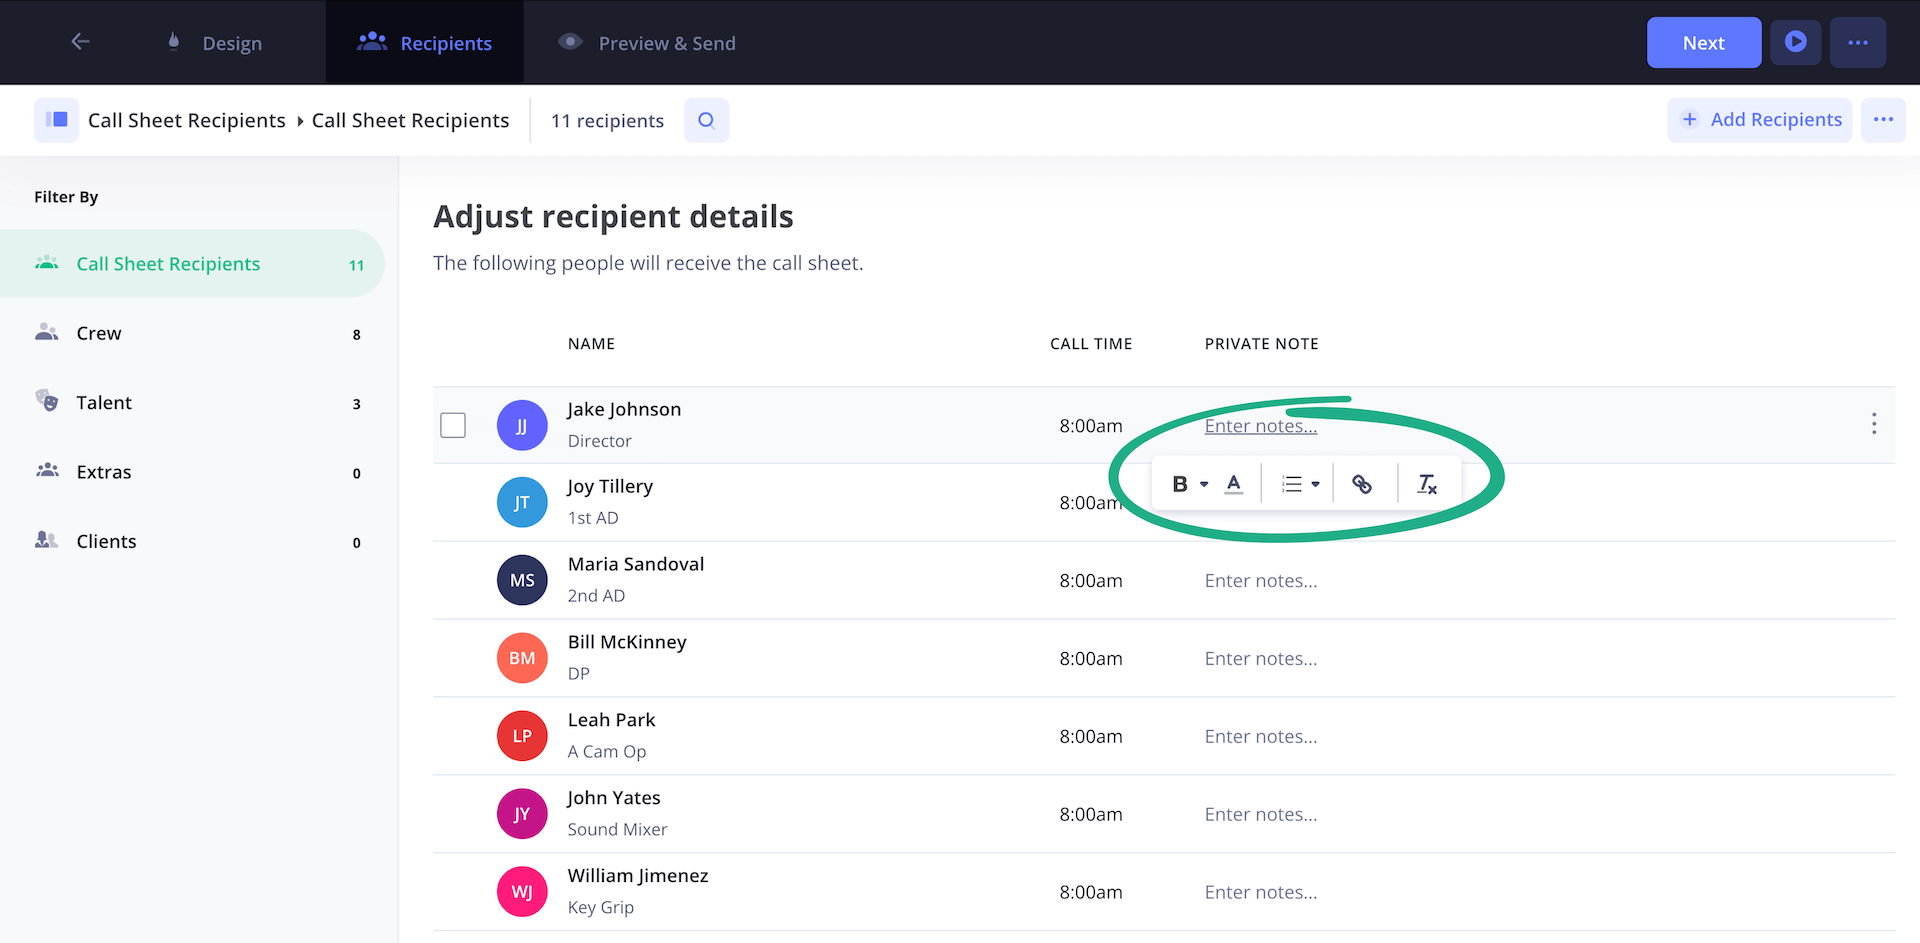Filter by Crew group

click(99, 334)
